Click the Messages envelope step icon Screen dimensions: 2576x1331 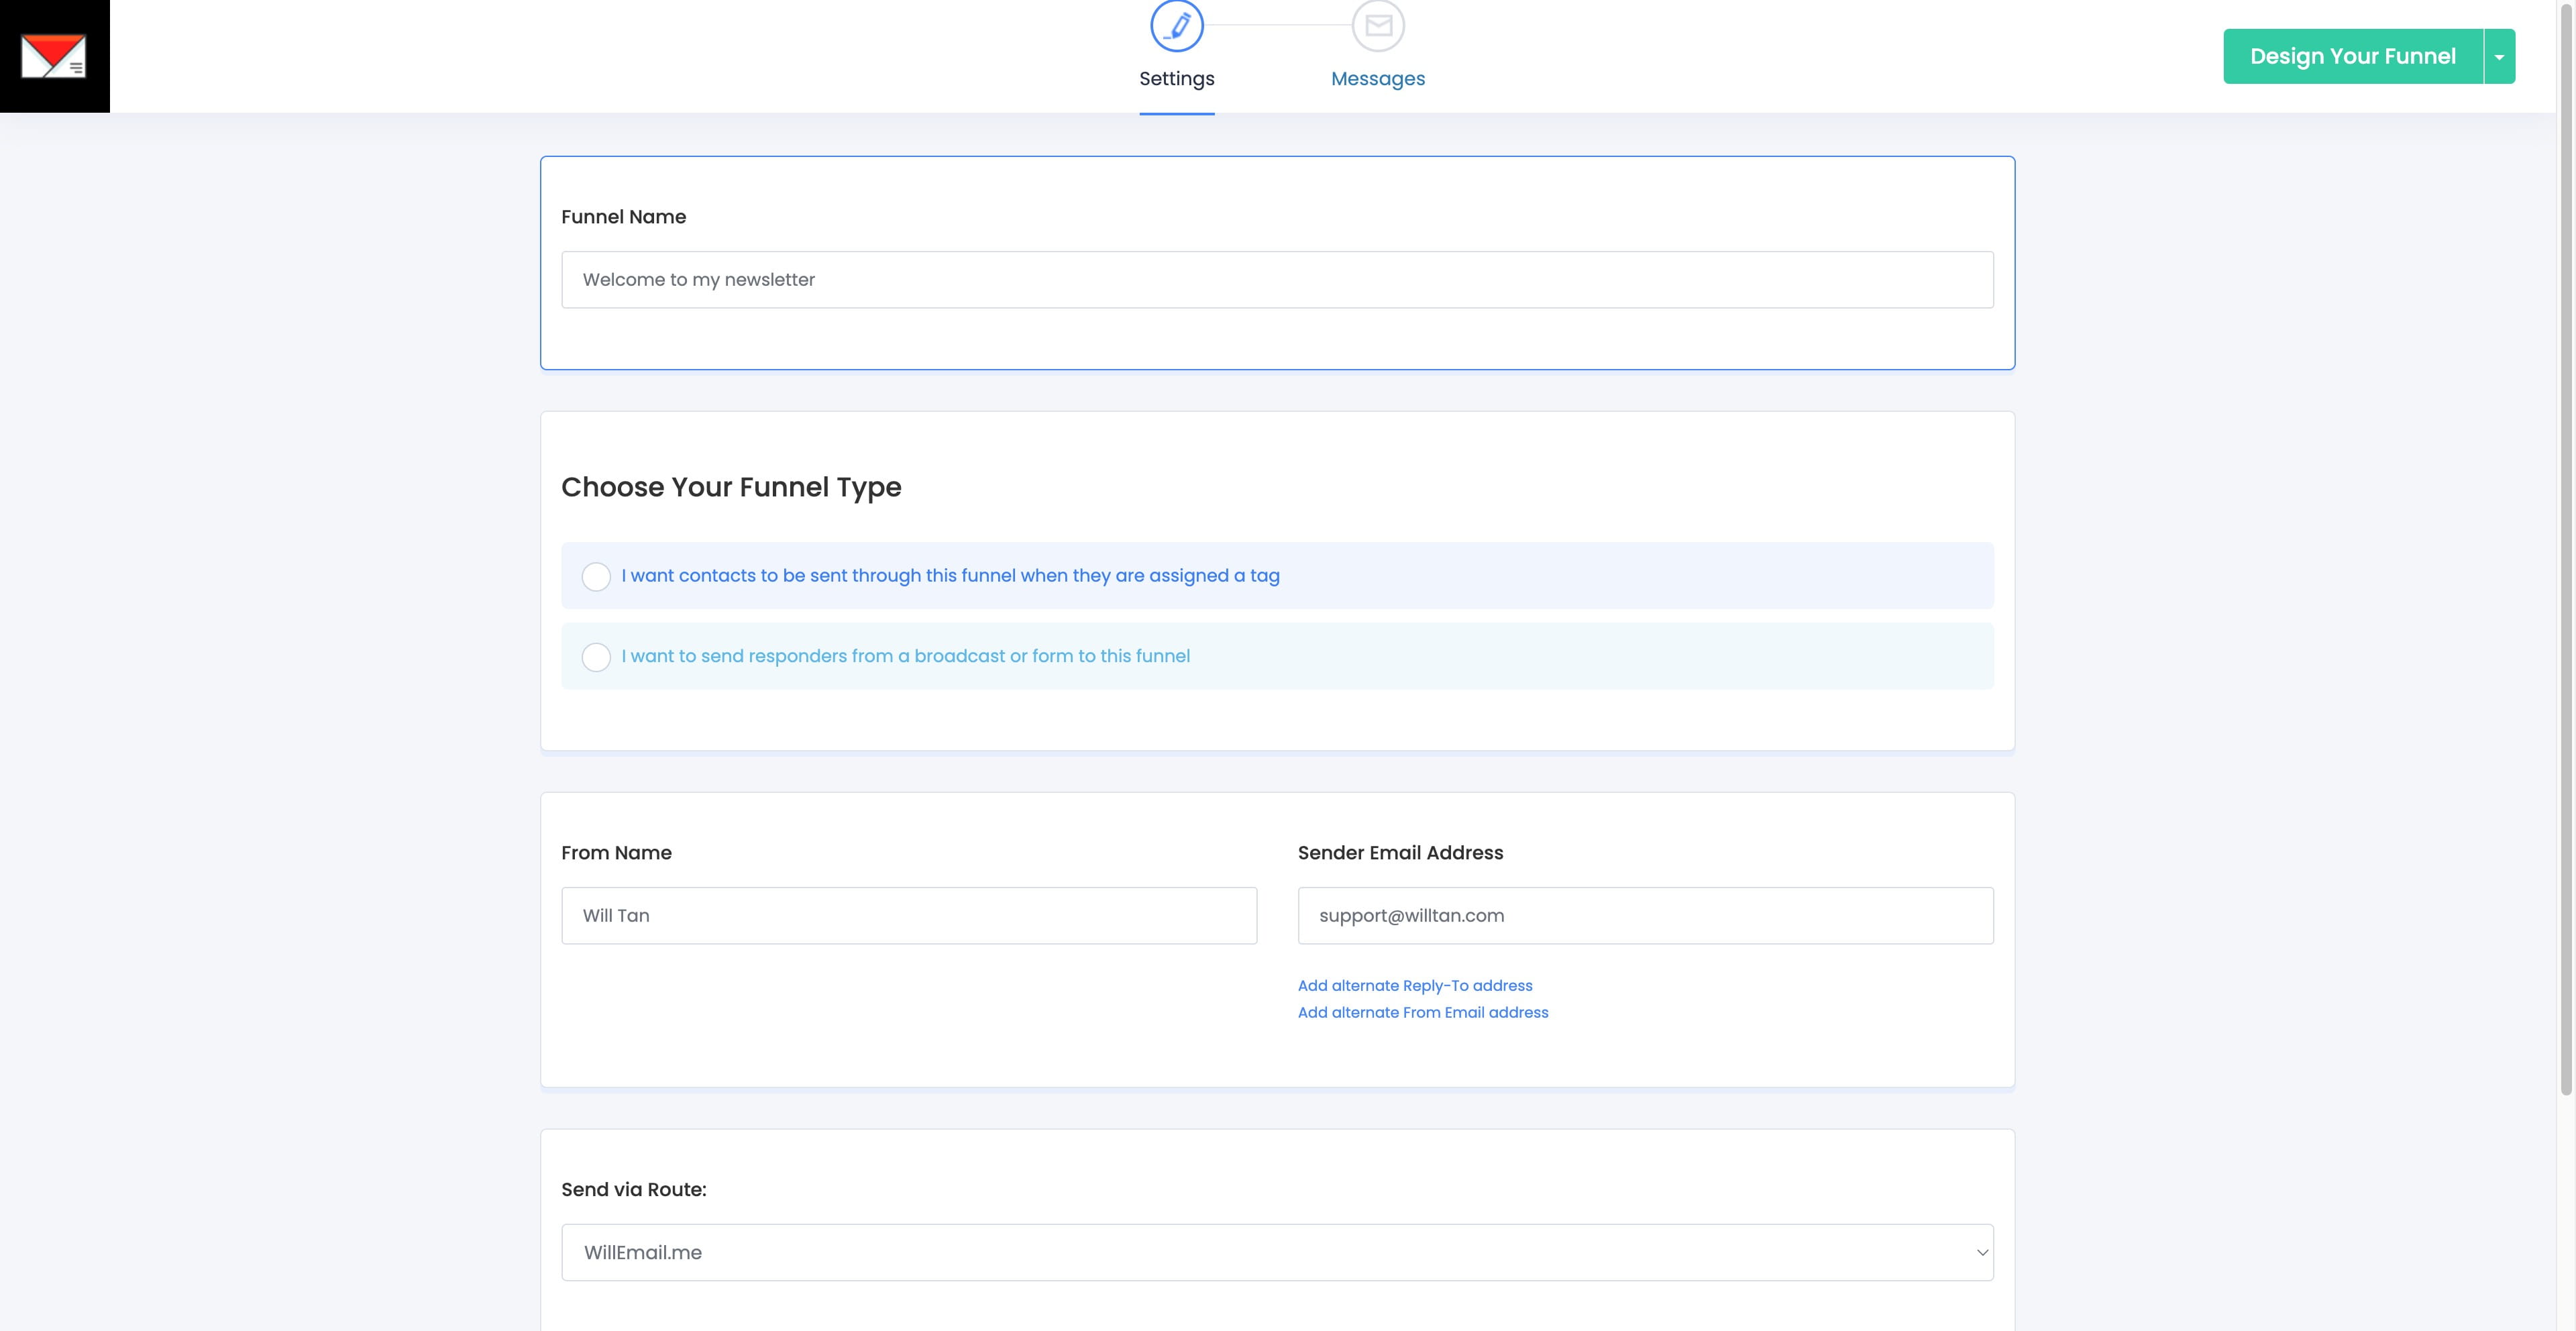tap(1378, 25)
